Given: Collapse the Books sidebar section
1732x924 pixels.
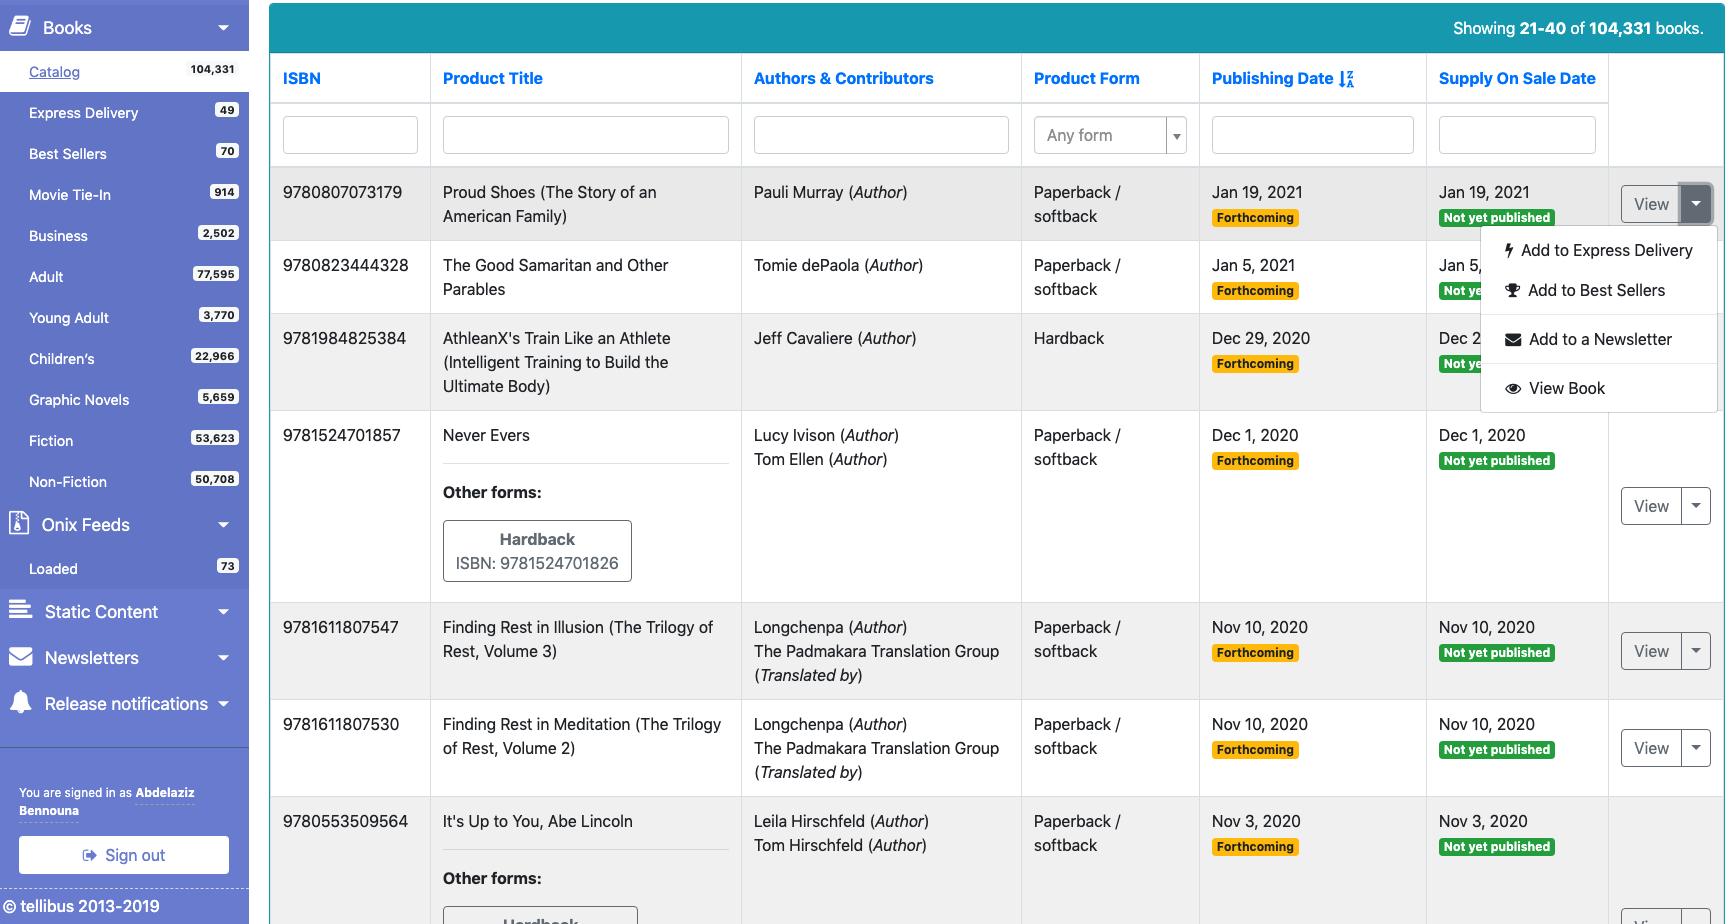Looking at the screenshot, I should pos(224,28).
